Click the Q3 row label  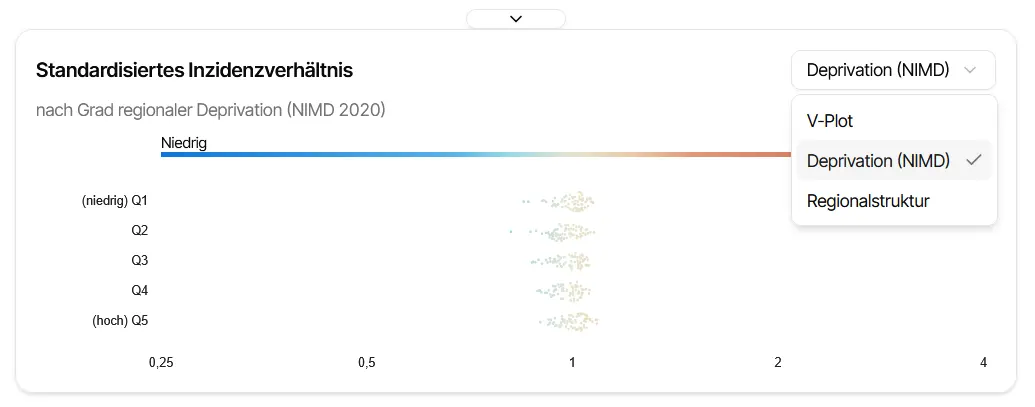coord(140,261)
